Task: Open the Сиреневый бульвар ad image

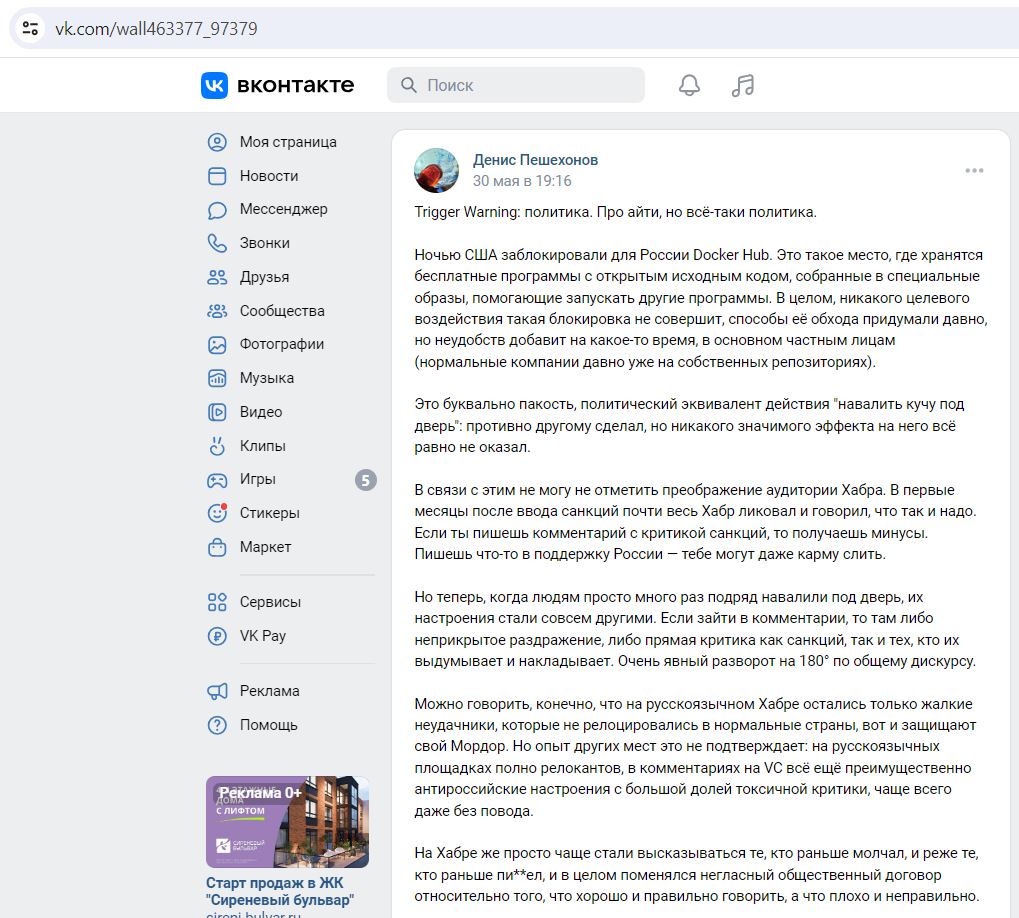Action: coord(287,822)
